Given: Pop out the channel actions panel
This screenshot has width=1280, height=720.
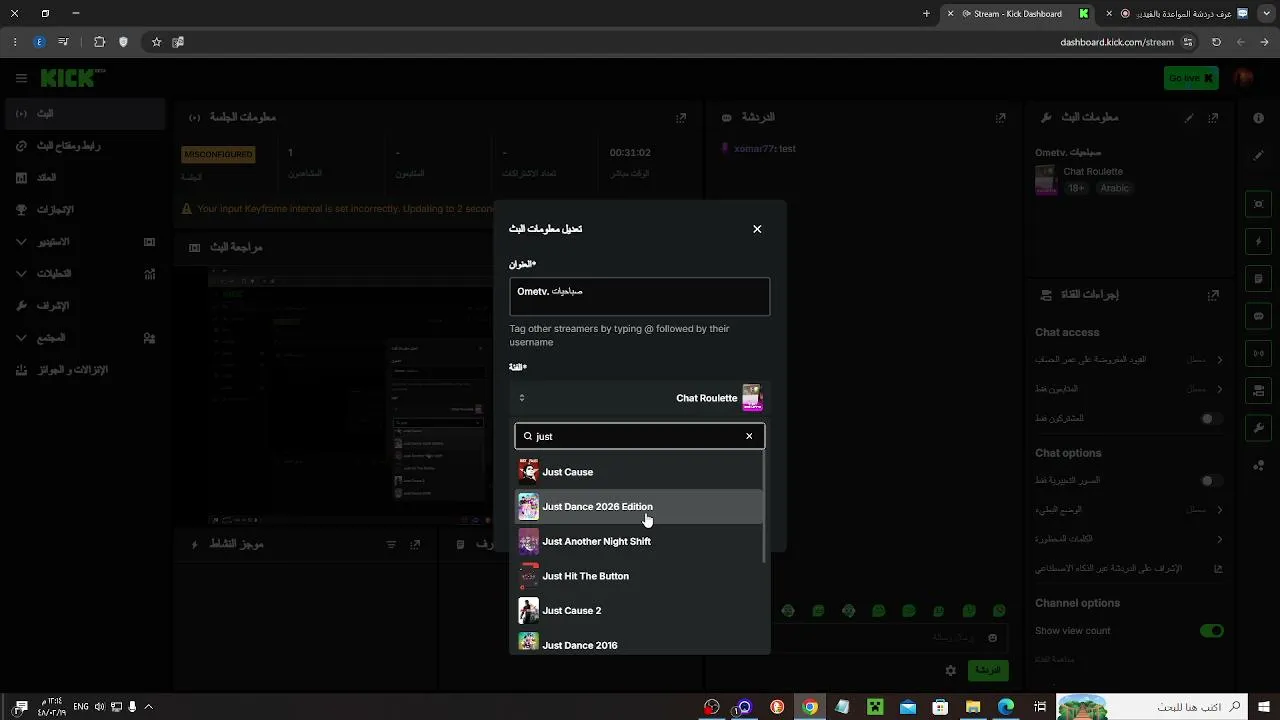Looking at the screenshot, I should 1214,295.
